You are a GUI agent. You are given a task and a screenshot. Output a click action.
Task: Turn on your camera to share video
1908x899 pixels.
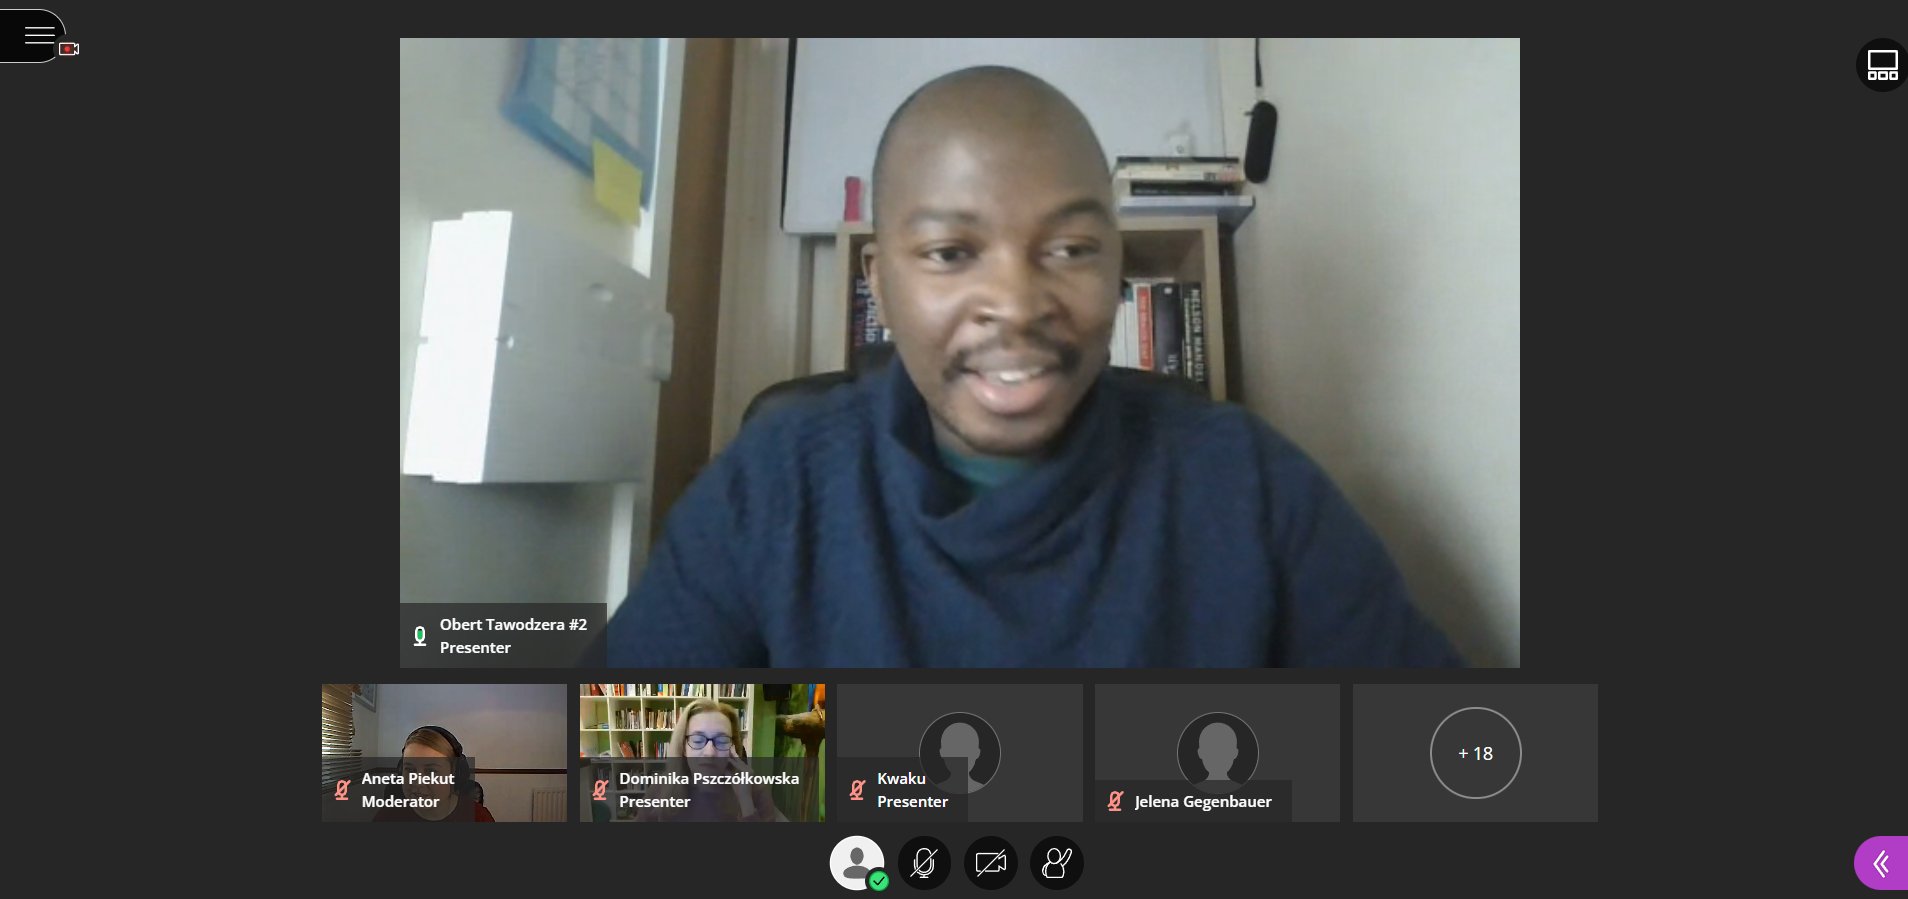990,863
